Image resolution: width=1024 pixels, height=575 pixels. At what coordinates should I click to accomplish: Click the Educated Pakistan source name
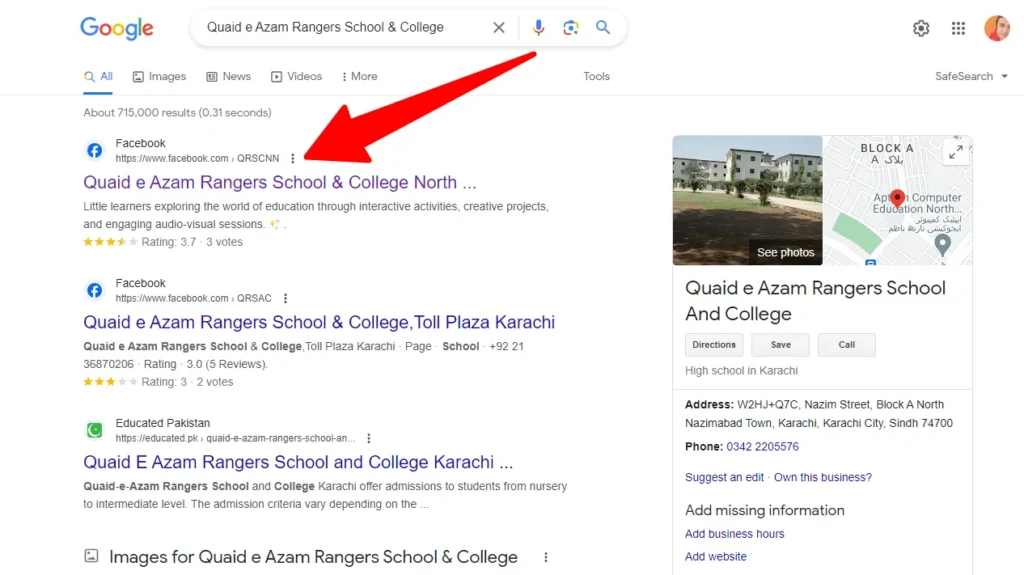pos(163,423)
